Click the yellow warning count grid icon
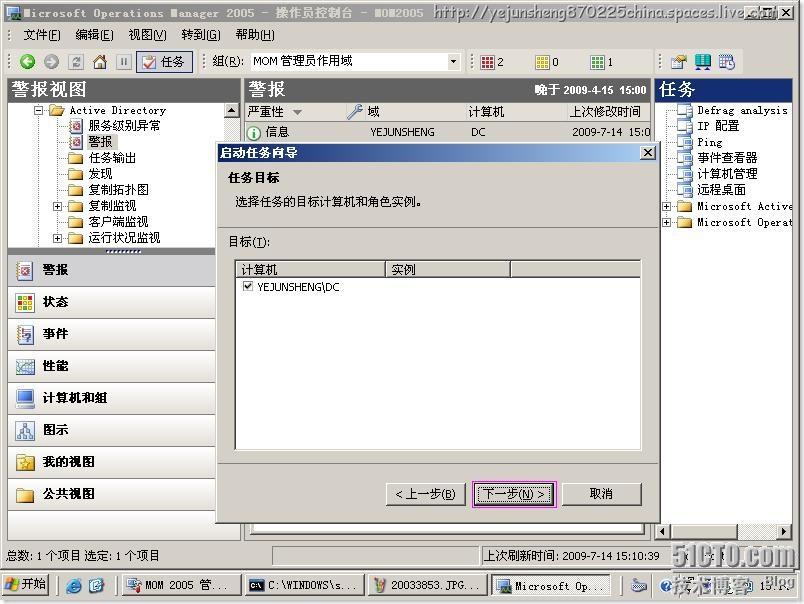 [x=542, y=62]
